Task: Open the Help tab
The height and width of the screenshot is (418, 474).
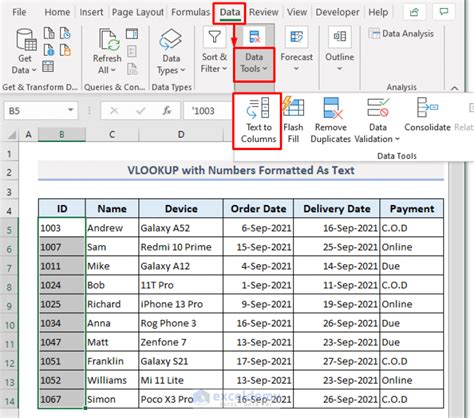Action: click(378, 12)
